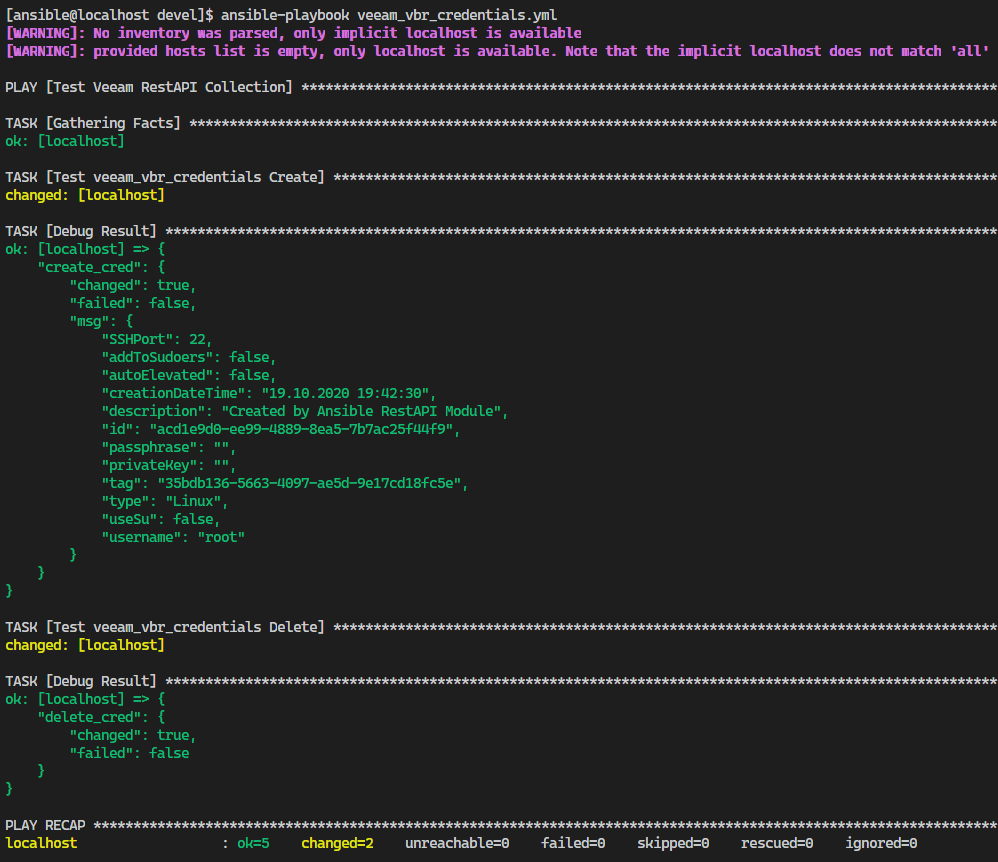Click the '"autoElevated": false' line
Screen dimensions: 998x862
pos(188,375)
